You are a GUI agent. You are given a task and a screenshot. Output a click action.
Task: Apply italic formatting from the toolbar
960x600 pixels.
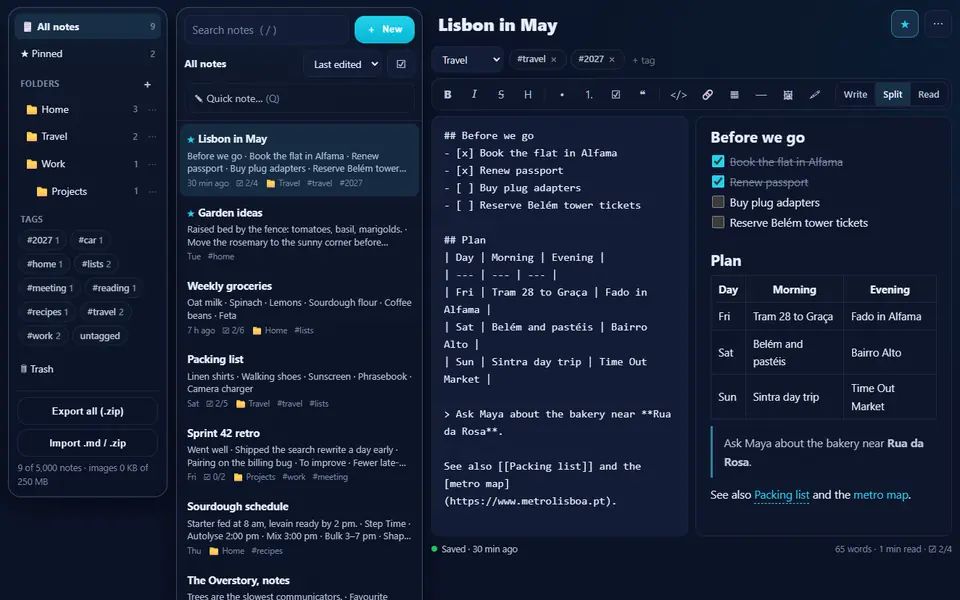pos(474,94)
